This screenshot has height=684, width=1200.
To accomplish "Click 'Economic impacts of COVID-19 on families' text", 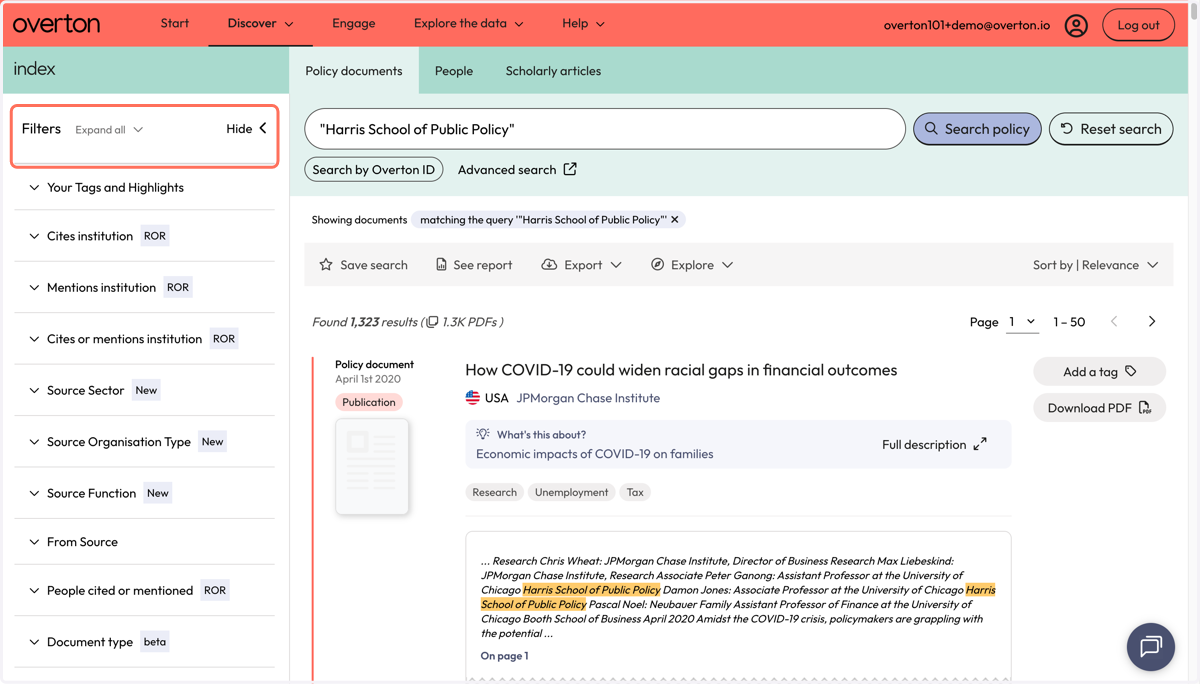I will (595, 454).
